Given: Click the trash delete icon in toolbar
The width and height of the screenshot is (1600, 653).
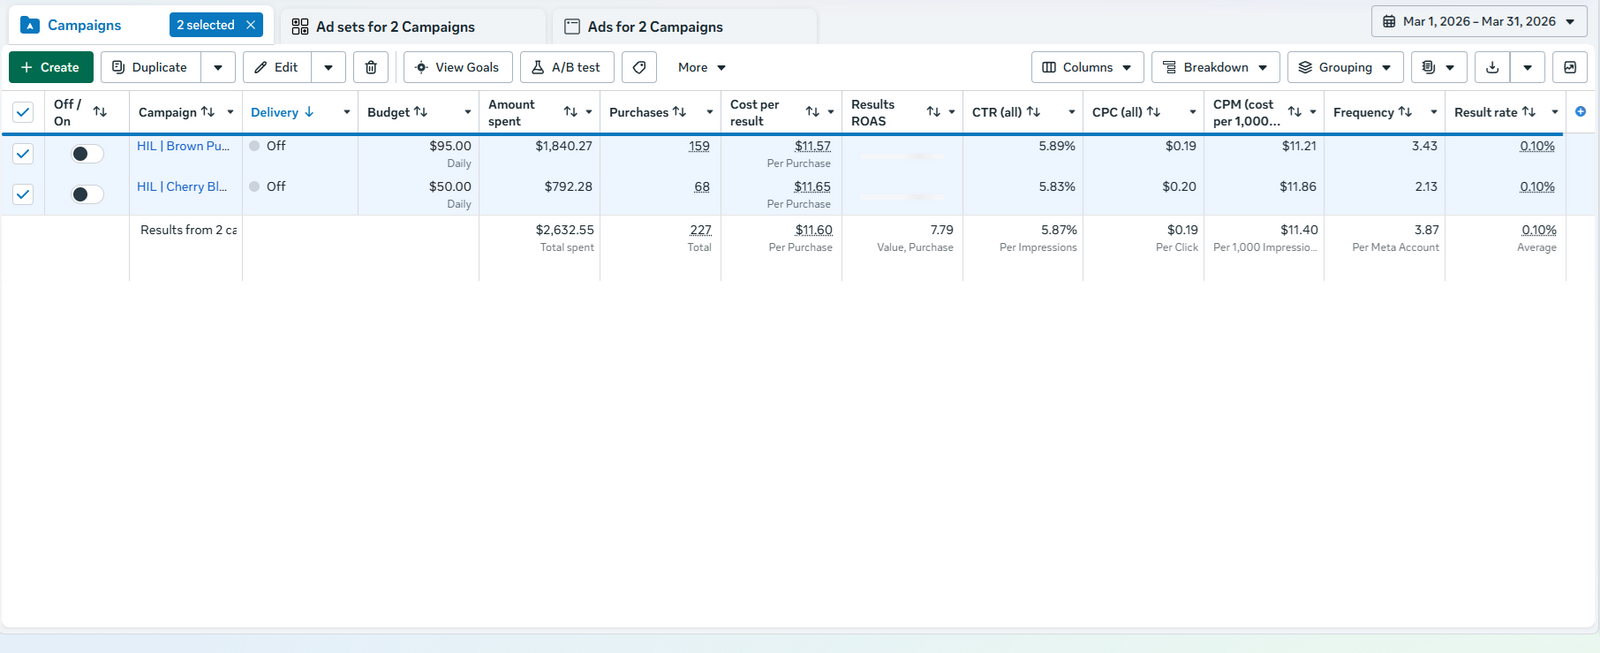Looking at the screenshot, I should (371, 67).
